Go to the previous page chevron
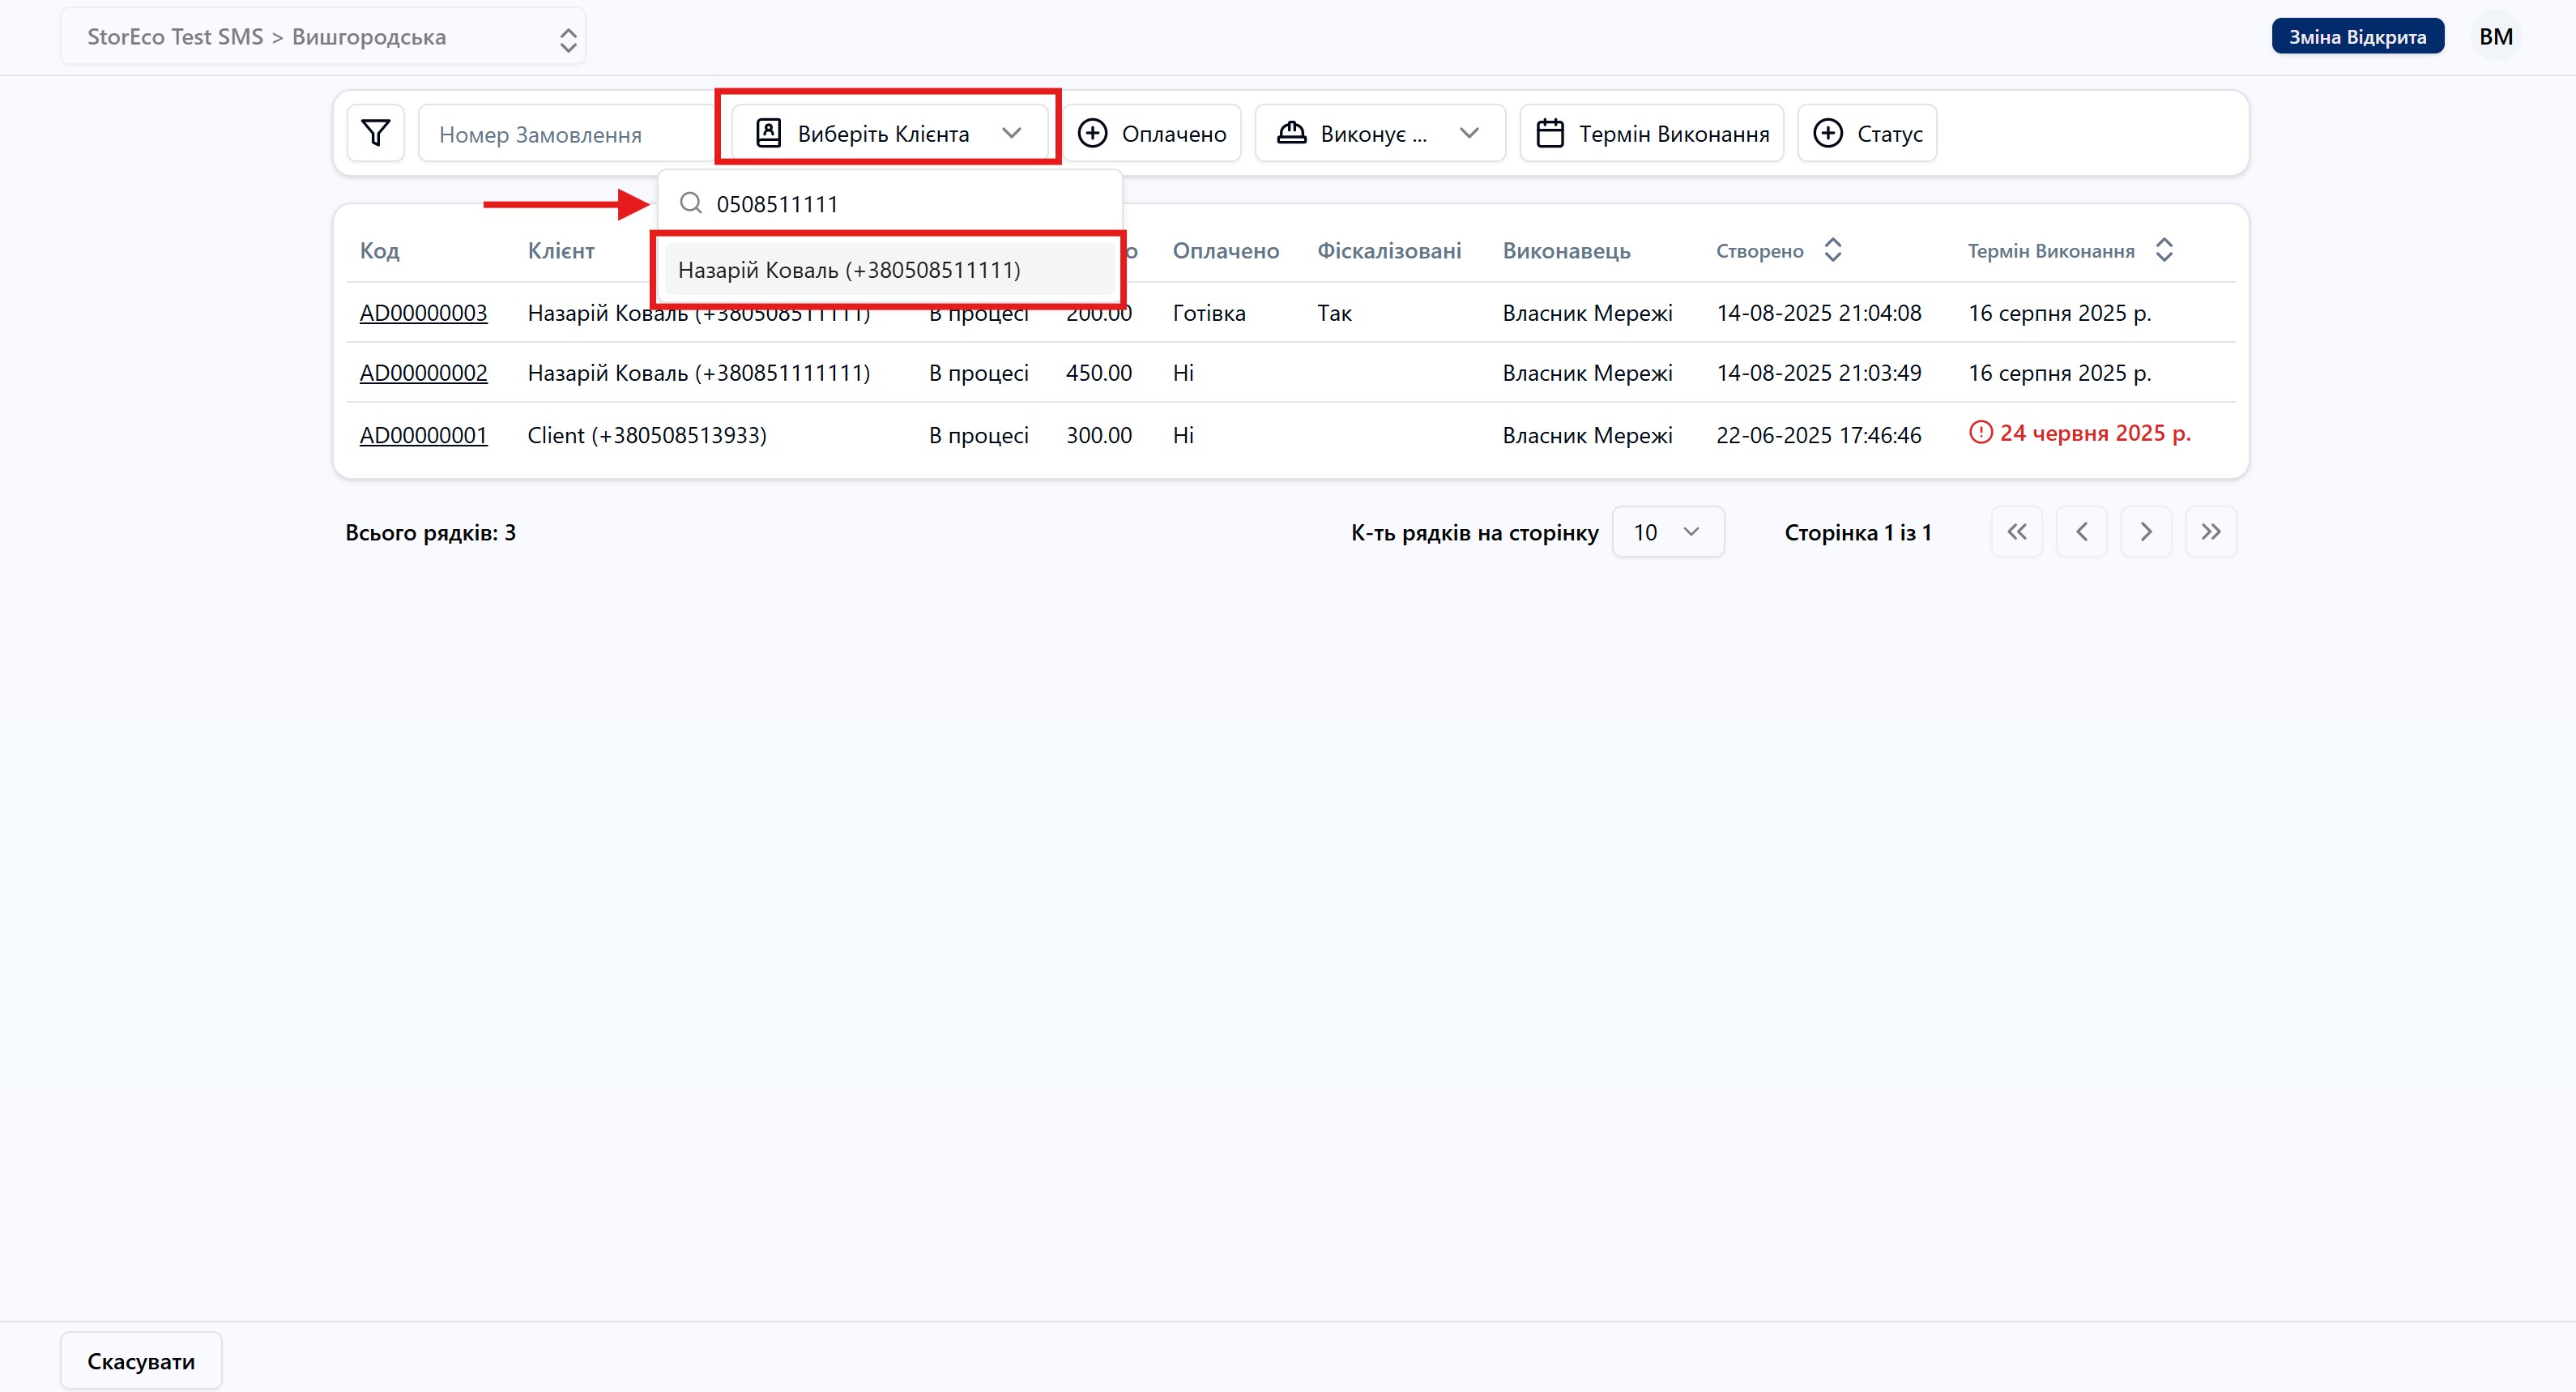The image size is (2576, 1392). point(2081,532)
